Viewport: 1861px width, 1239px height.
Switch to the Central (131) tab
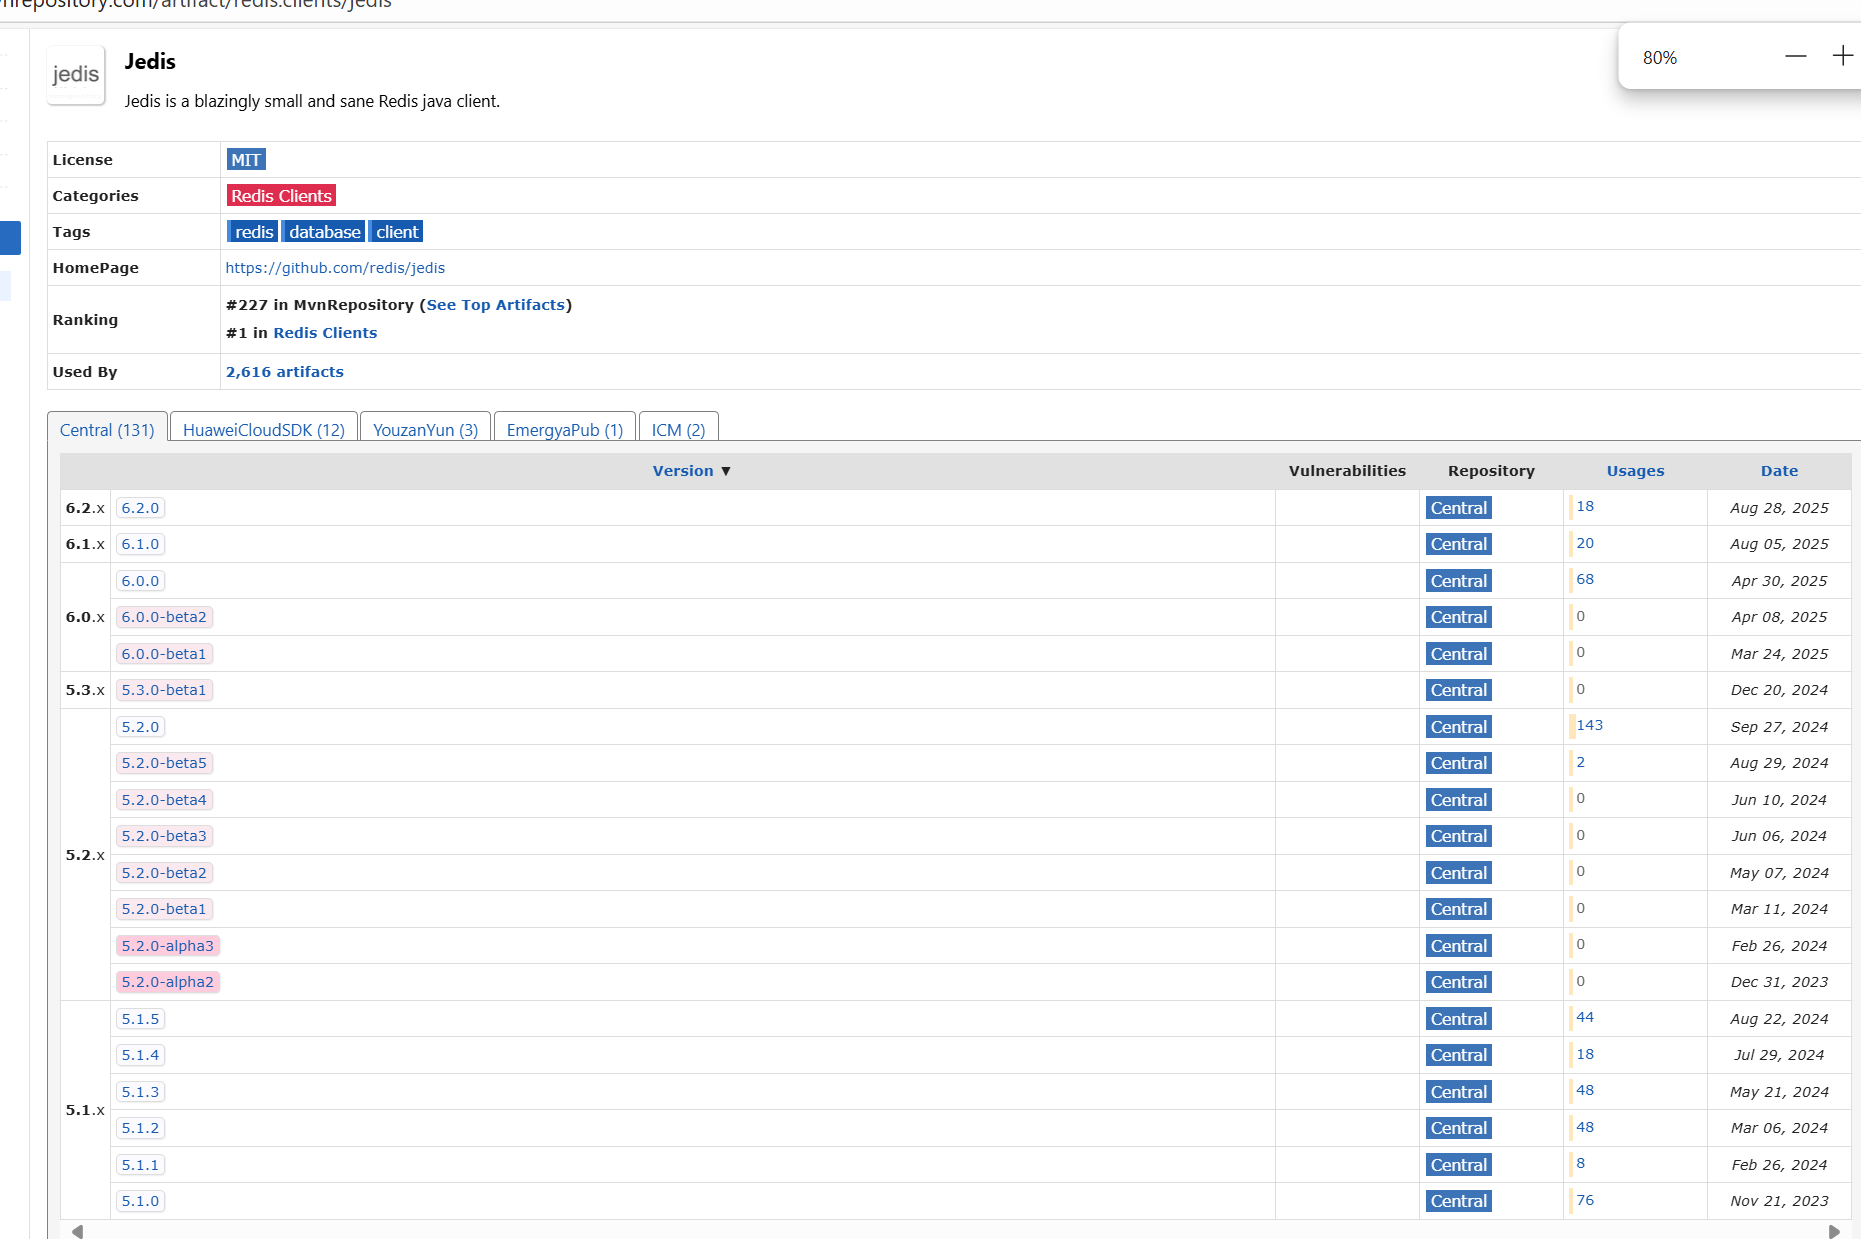point(107,429)
